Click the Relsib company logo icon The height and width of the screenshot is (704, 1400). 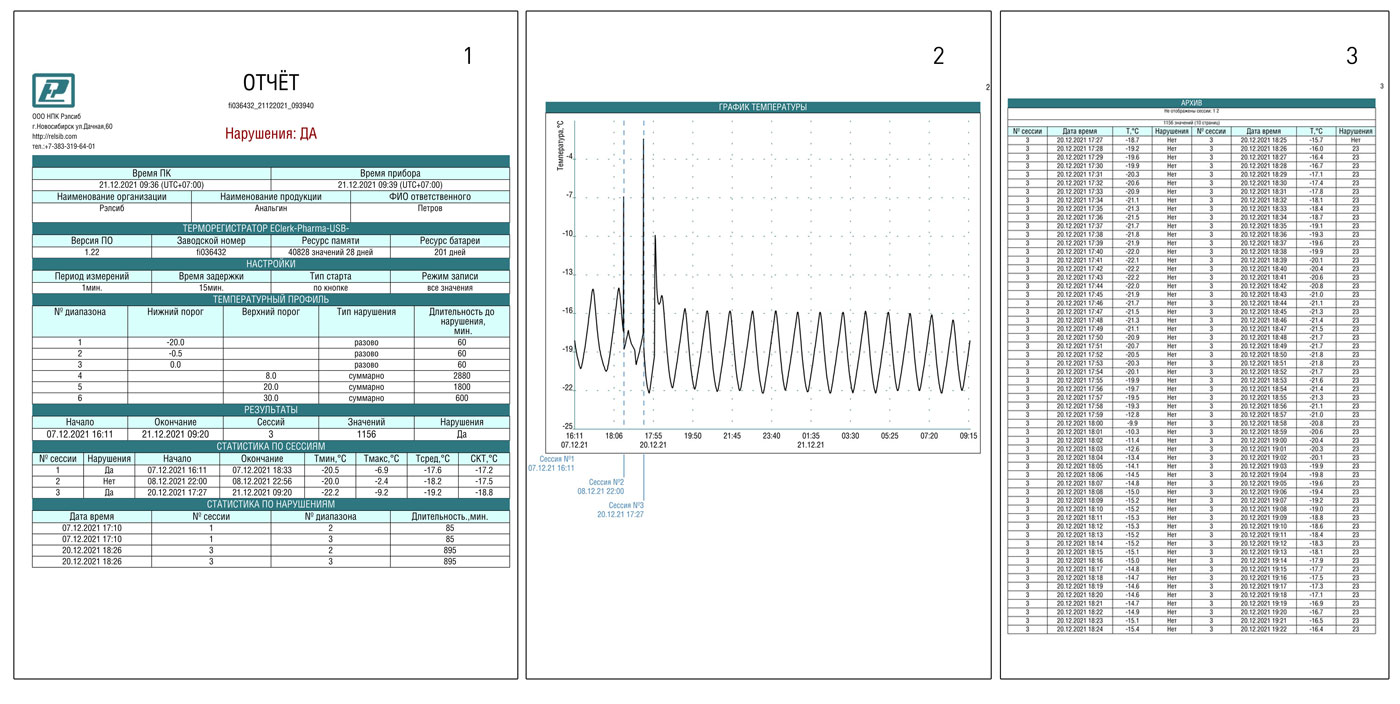click(53, 93)
